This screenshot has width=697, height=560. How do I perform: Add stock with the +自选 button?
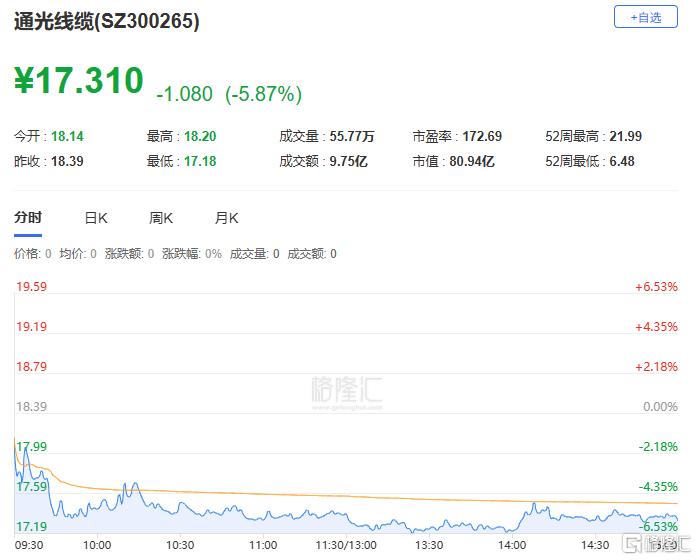(x=645, y=17)
